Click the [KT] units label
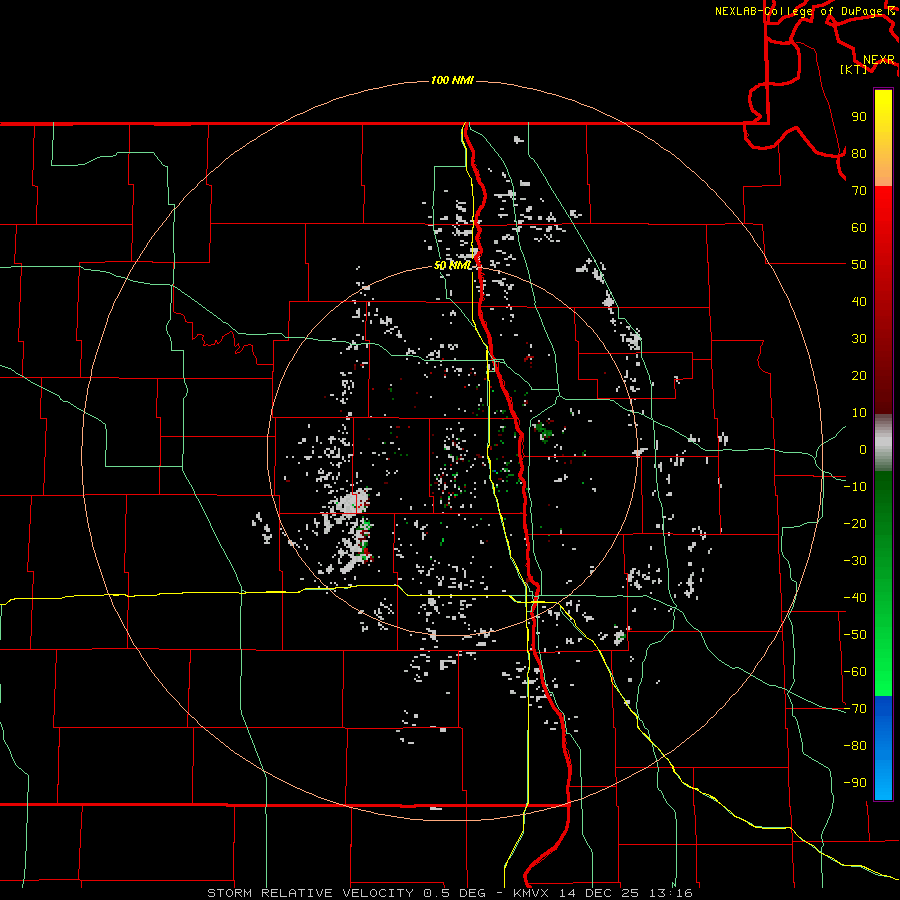900x900 pixels. point(854,69)
